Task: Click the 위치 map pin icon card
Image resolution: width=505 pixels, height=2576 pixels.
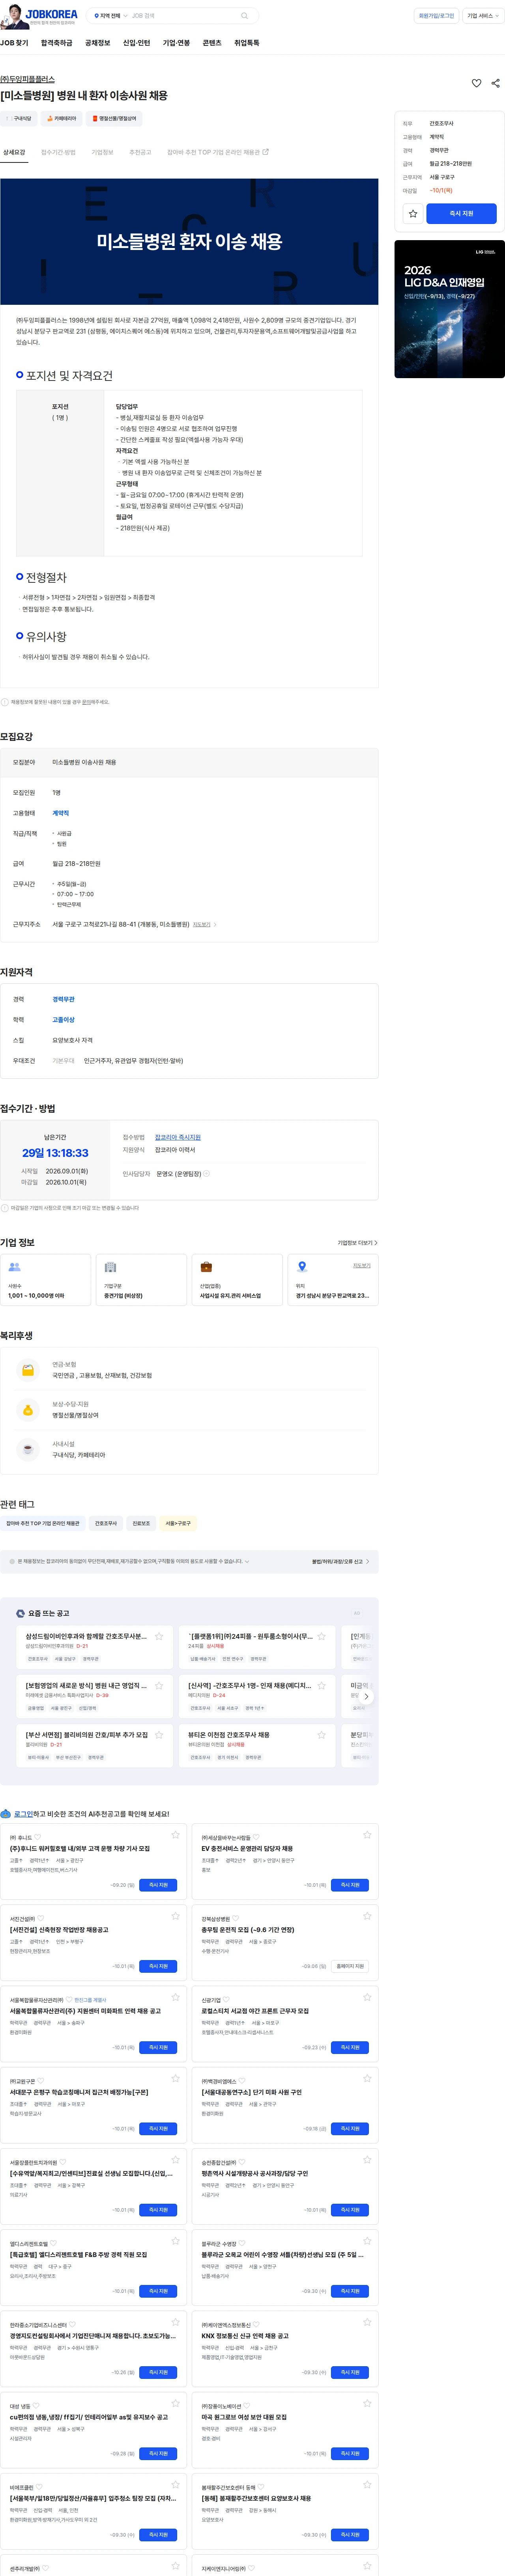Action: (x=333, y=1279)
